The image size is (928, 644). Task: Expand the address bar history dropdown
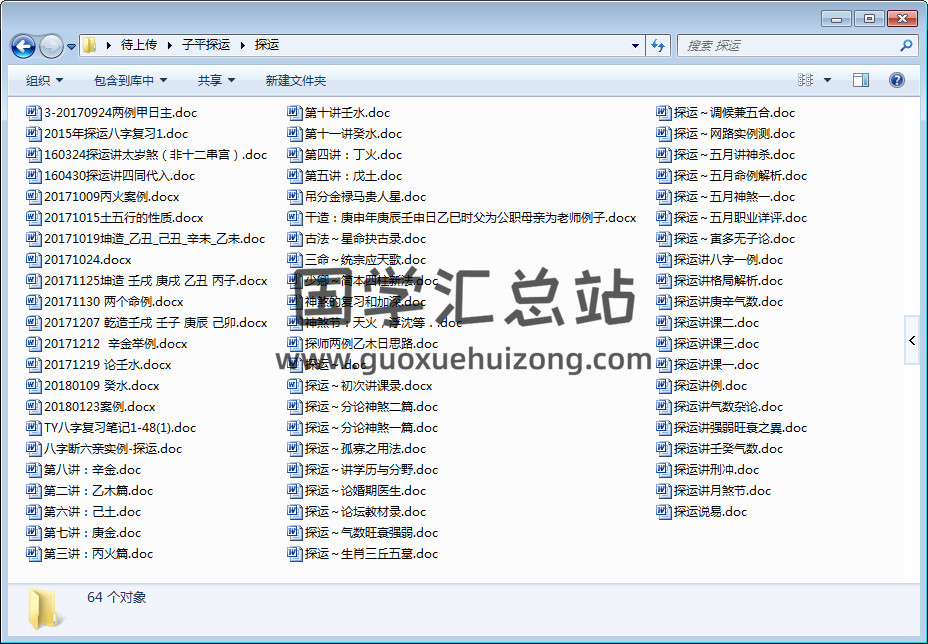tap(636, 46)
